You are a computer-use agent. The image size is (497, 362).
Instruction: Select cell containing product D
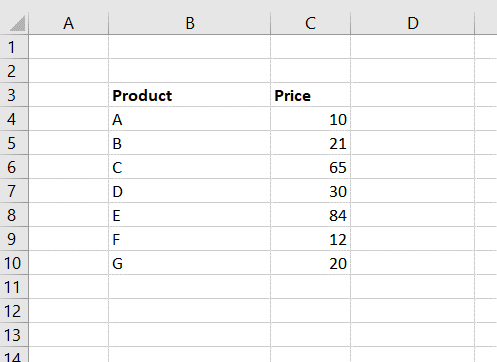[x=190, y=191]
